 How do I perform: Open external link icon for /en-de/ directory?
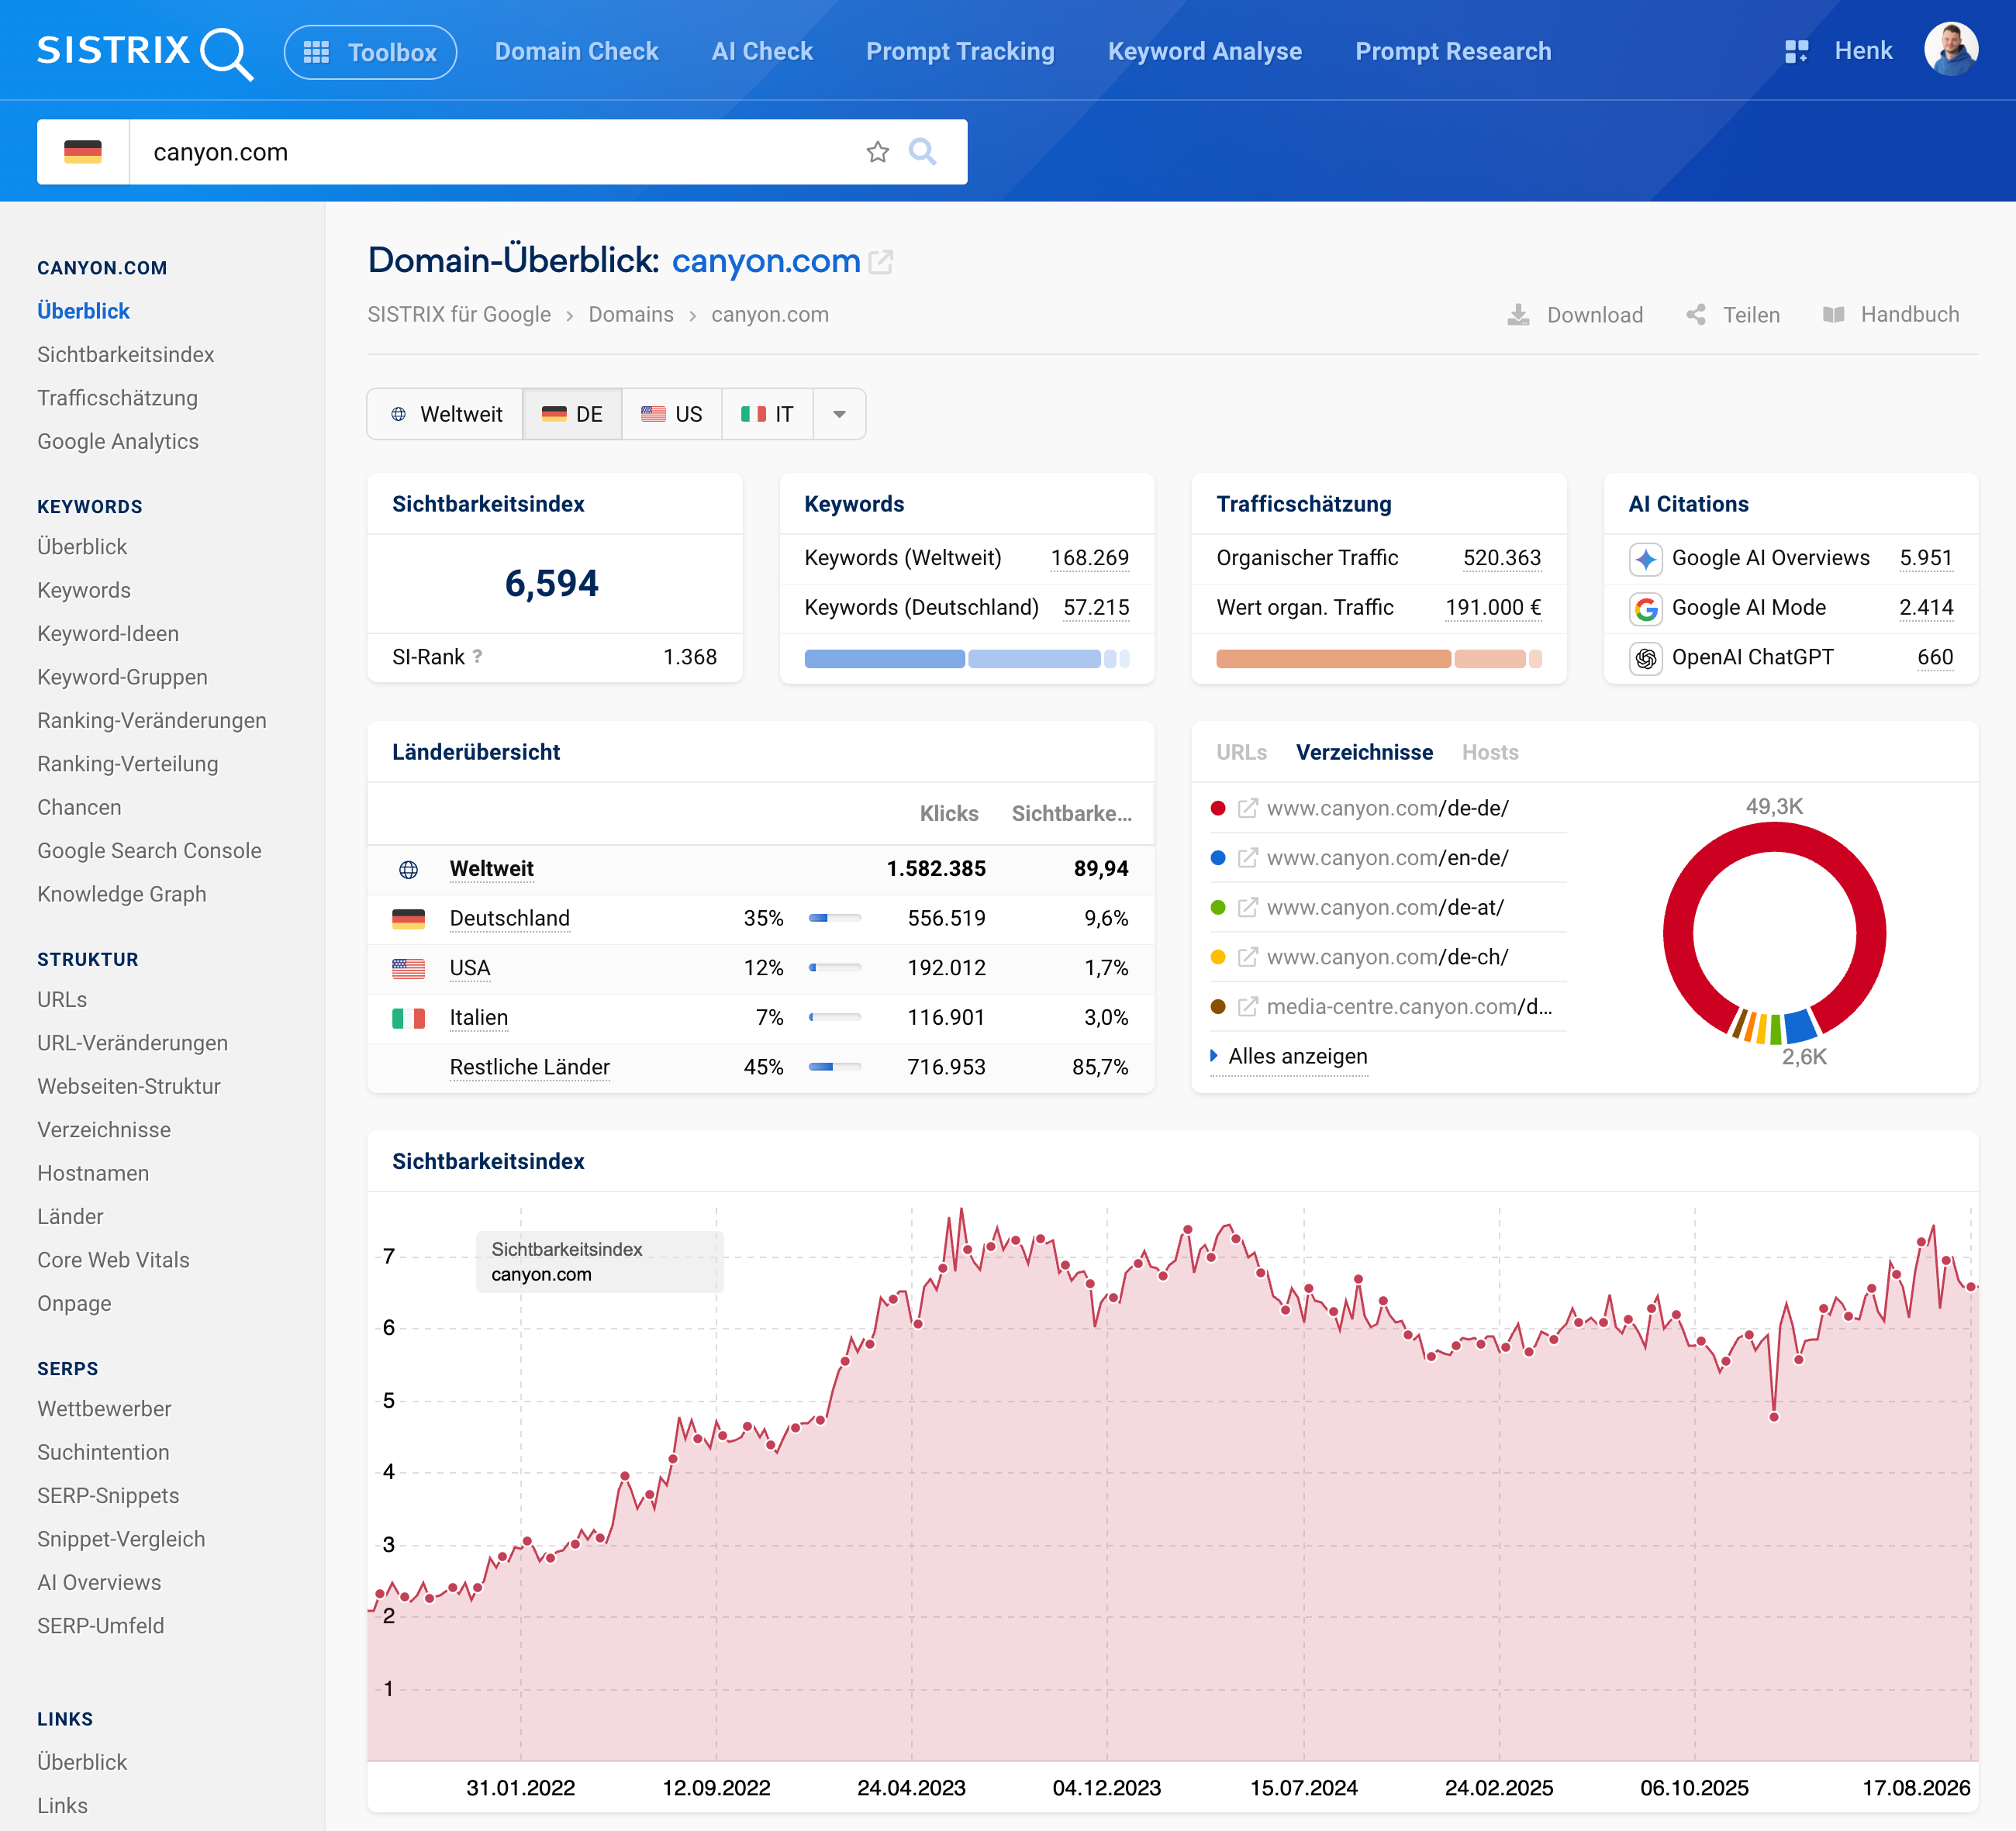(x=1248, y=858)
